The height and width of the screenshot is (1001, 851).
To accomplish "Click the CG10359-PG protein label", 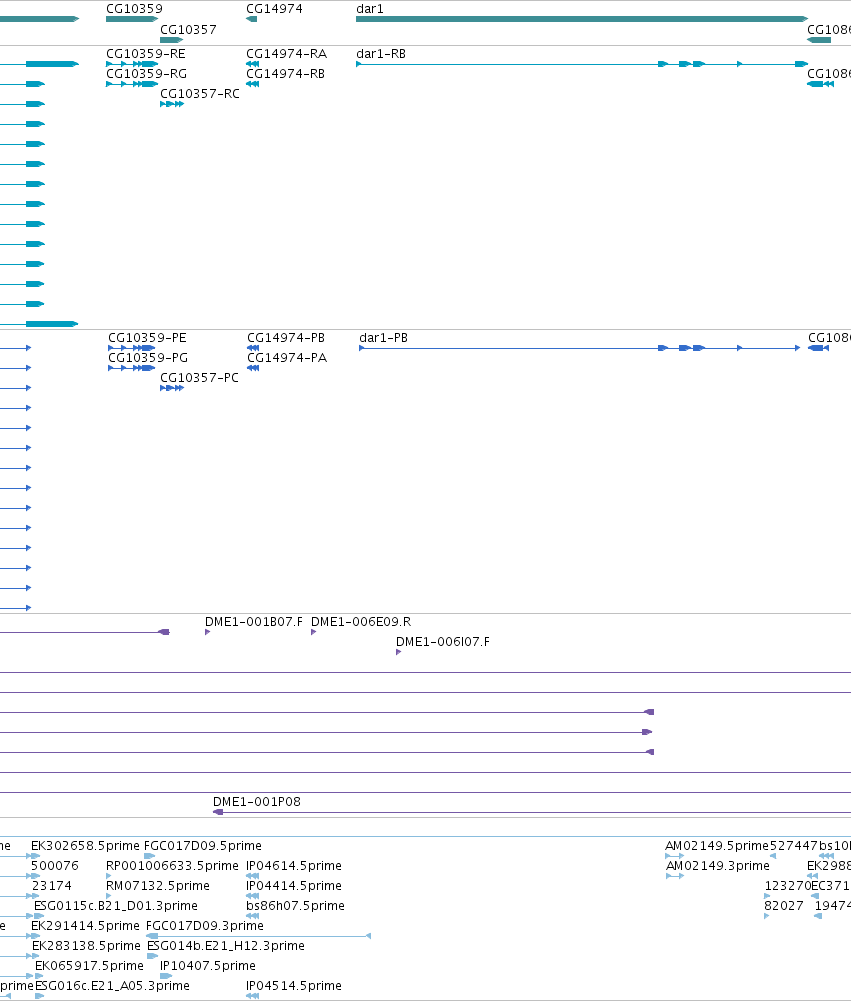I will coord(147,358).
